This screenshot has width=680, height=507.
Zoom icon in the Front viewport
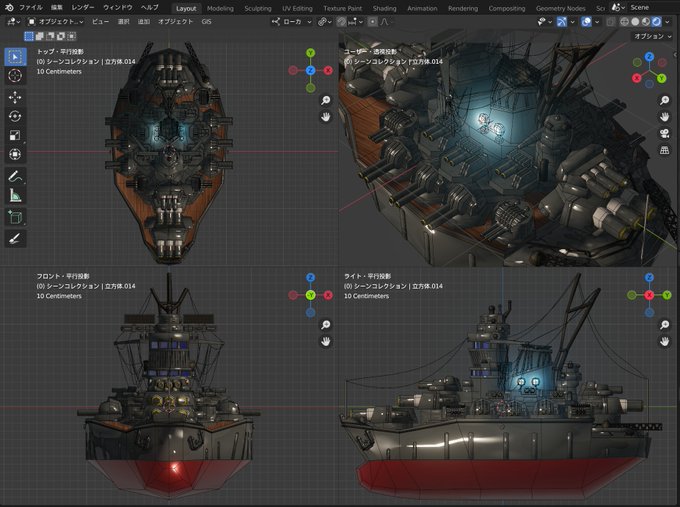pyautogui.click(x=325, y=325)
